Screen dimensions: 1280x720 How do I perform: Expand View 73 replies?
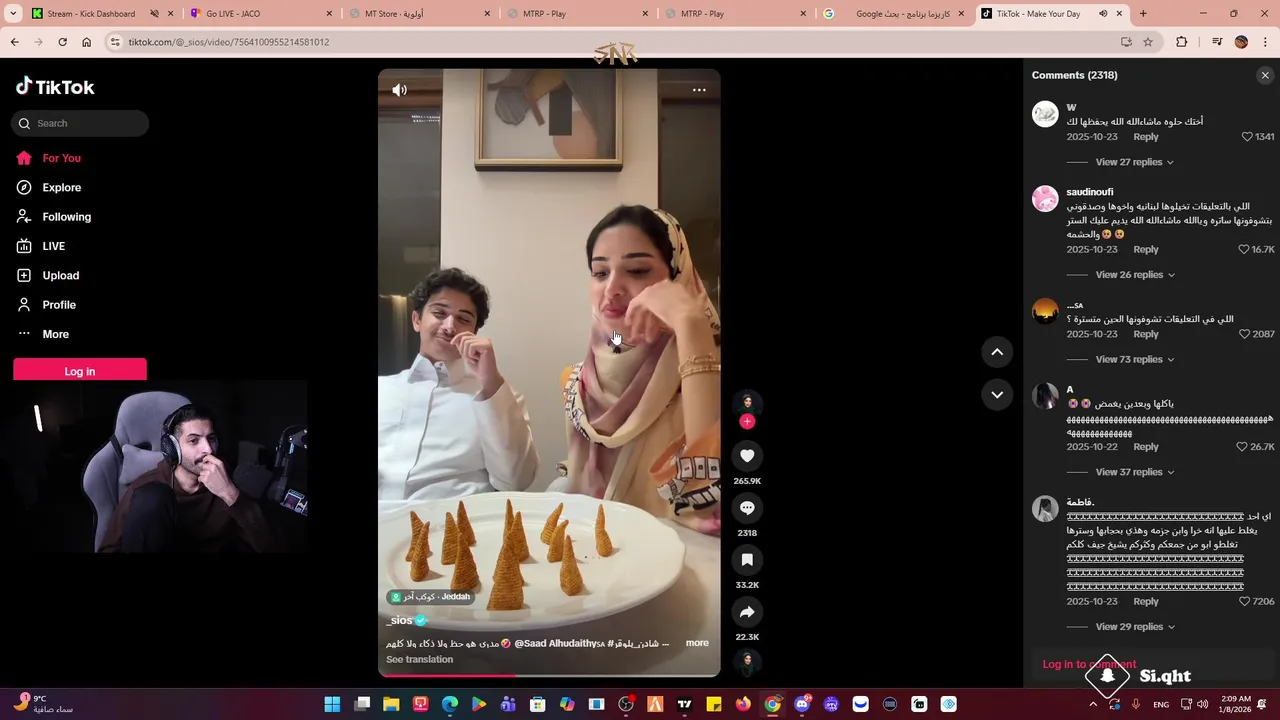[x=1134, y=360]
